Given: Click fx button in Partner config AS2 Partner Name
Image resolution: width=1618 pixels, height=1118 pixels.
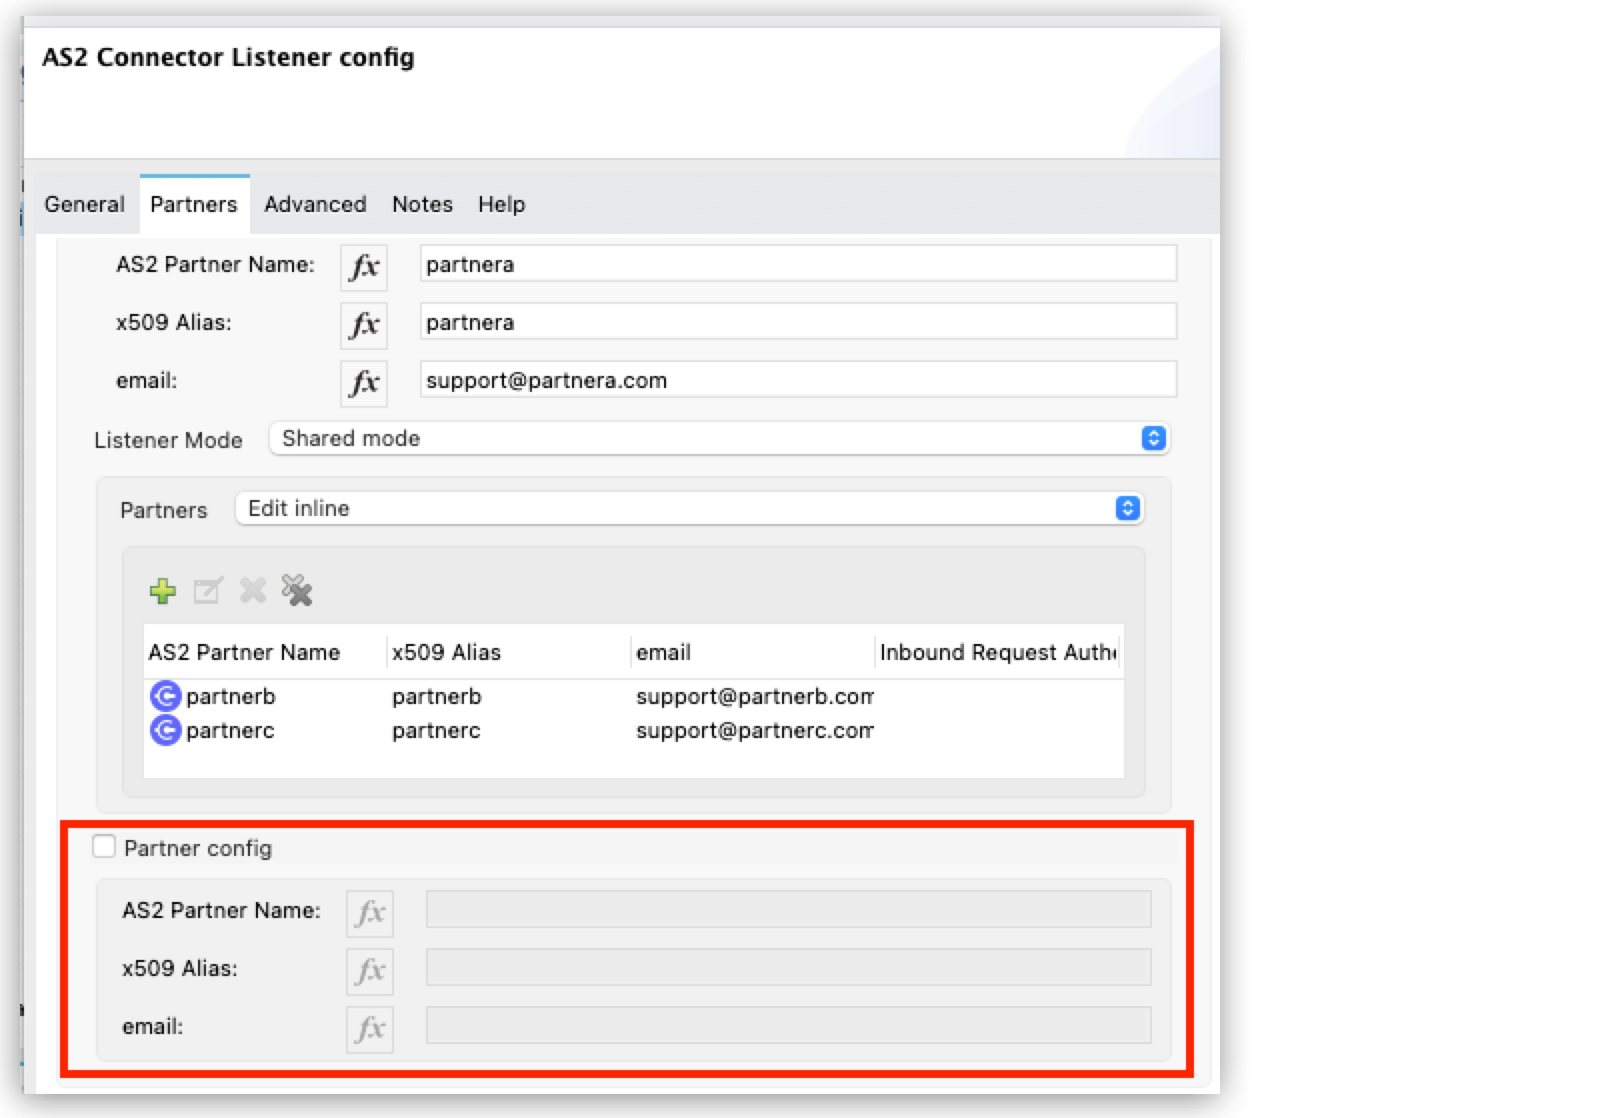Looking at the screenshot, I should (370, 913).
